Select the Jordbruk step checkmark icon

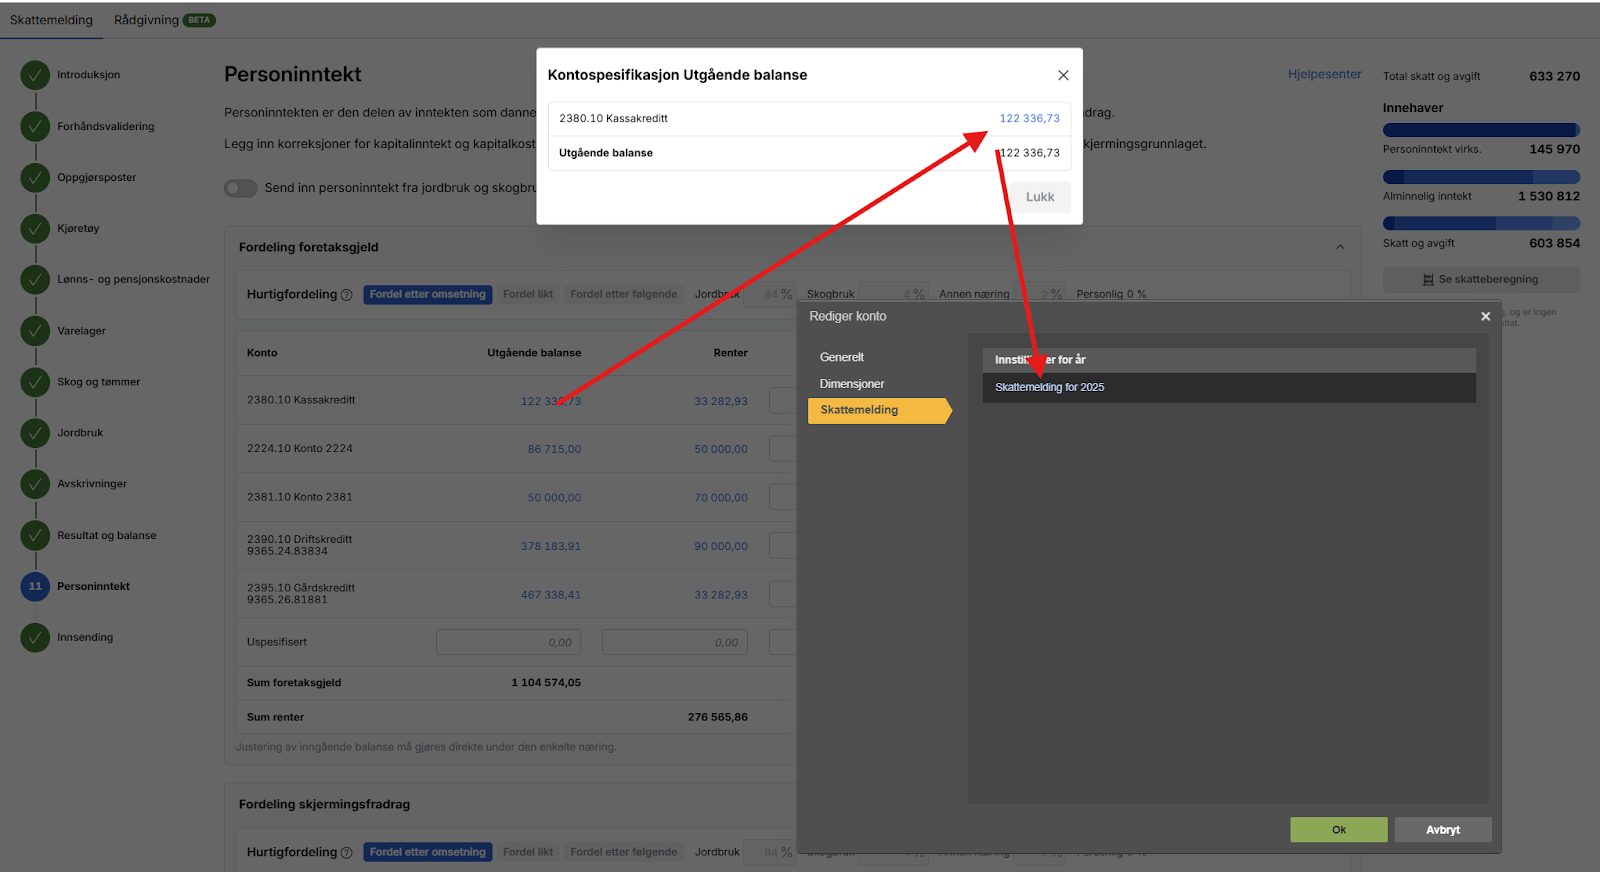click(35, 433)
